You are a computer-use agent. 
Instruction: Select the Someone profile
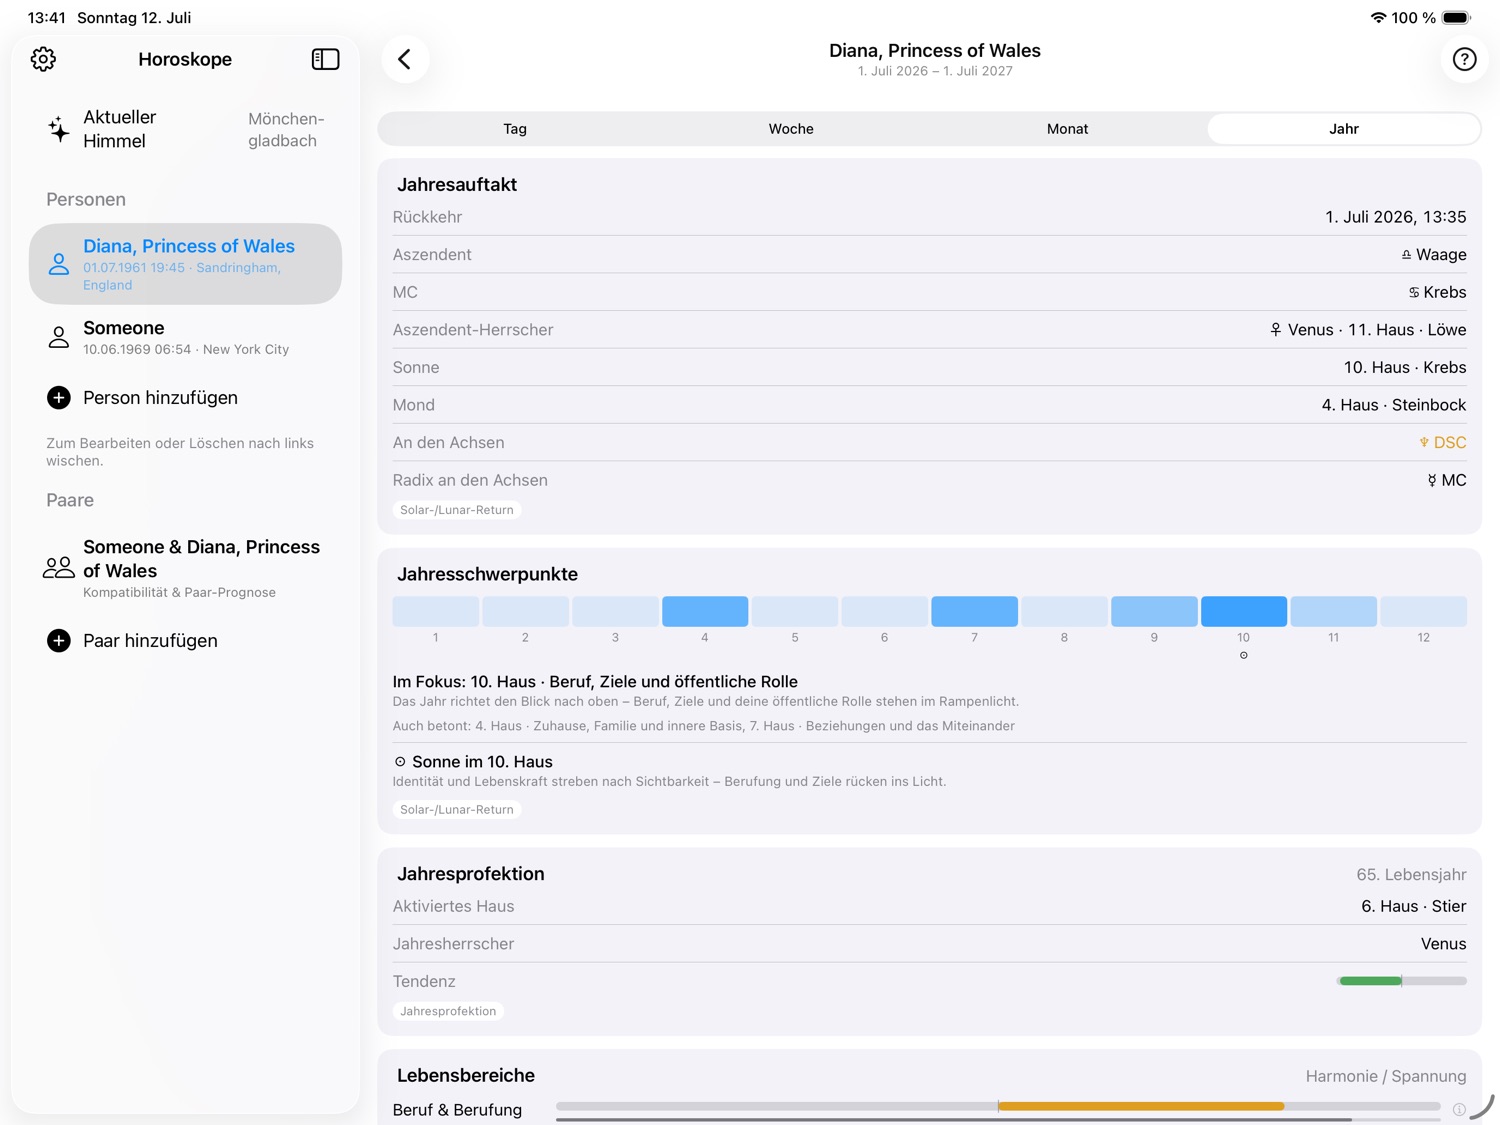[185, 337]
